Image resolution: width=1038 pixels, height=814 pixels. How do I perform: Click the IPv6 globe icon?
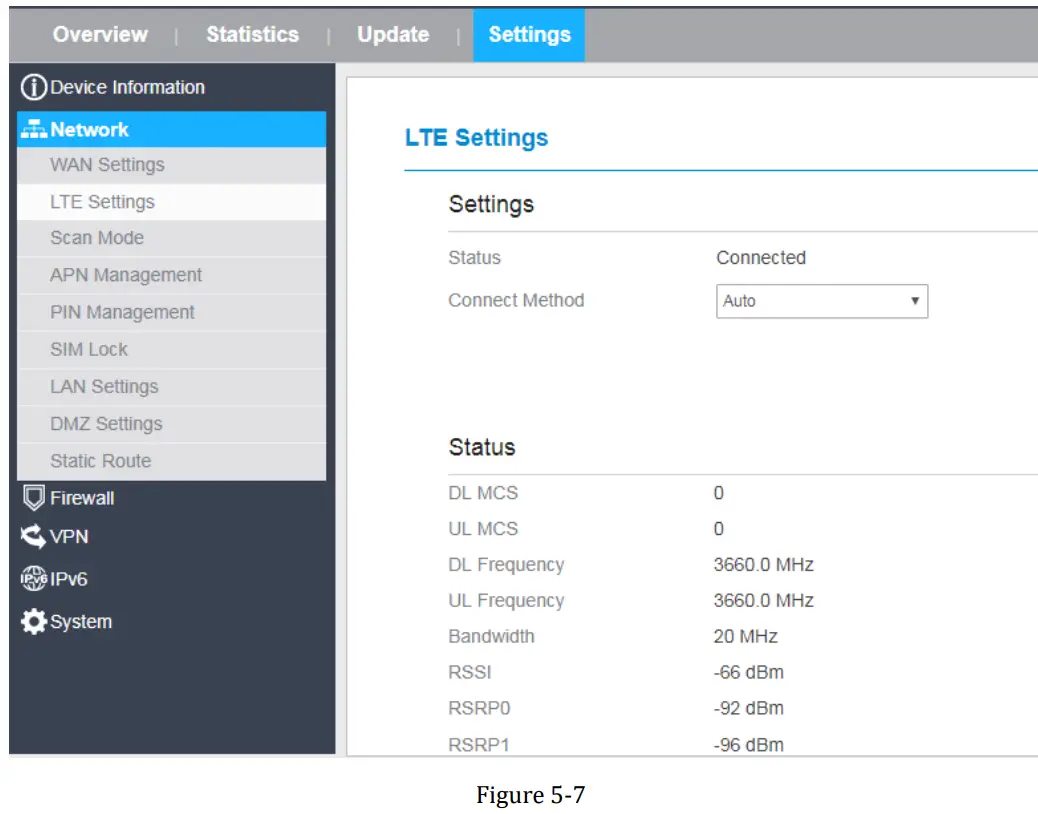tap(33, 578)
